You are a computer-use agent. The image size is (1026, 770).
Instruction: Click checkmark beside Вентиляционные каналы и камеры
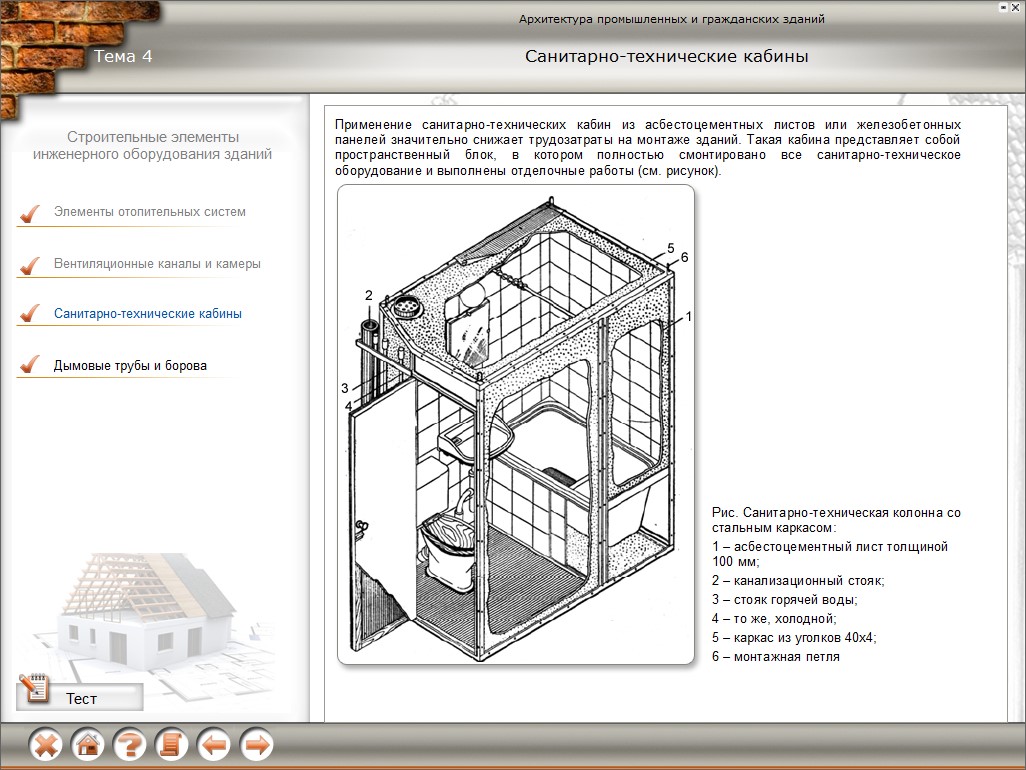point(30,265)
